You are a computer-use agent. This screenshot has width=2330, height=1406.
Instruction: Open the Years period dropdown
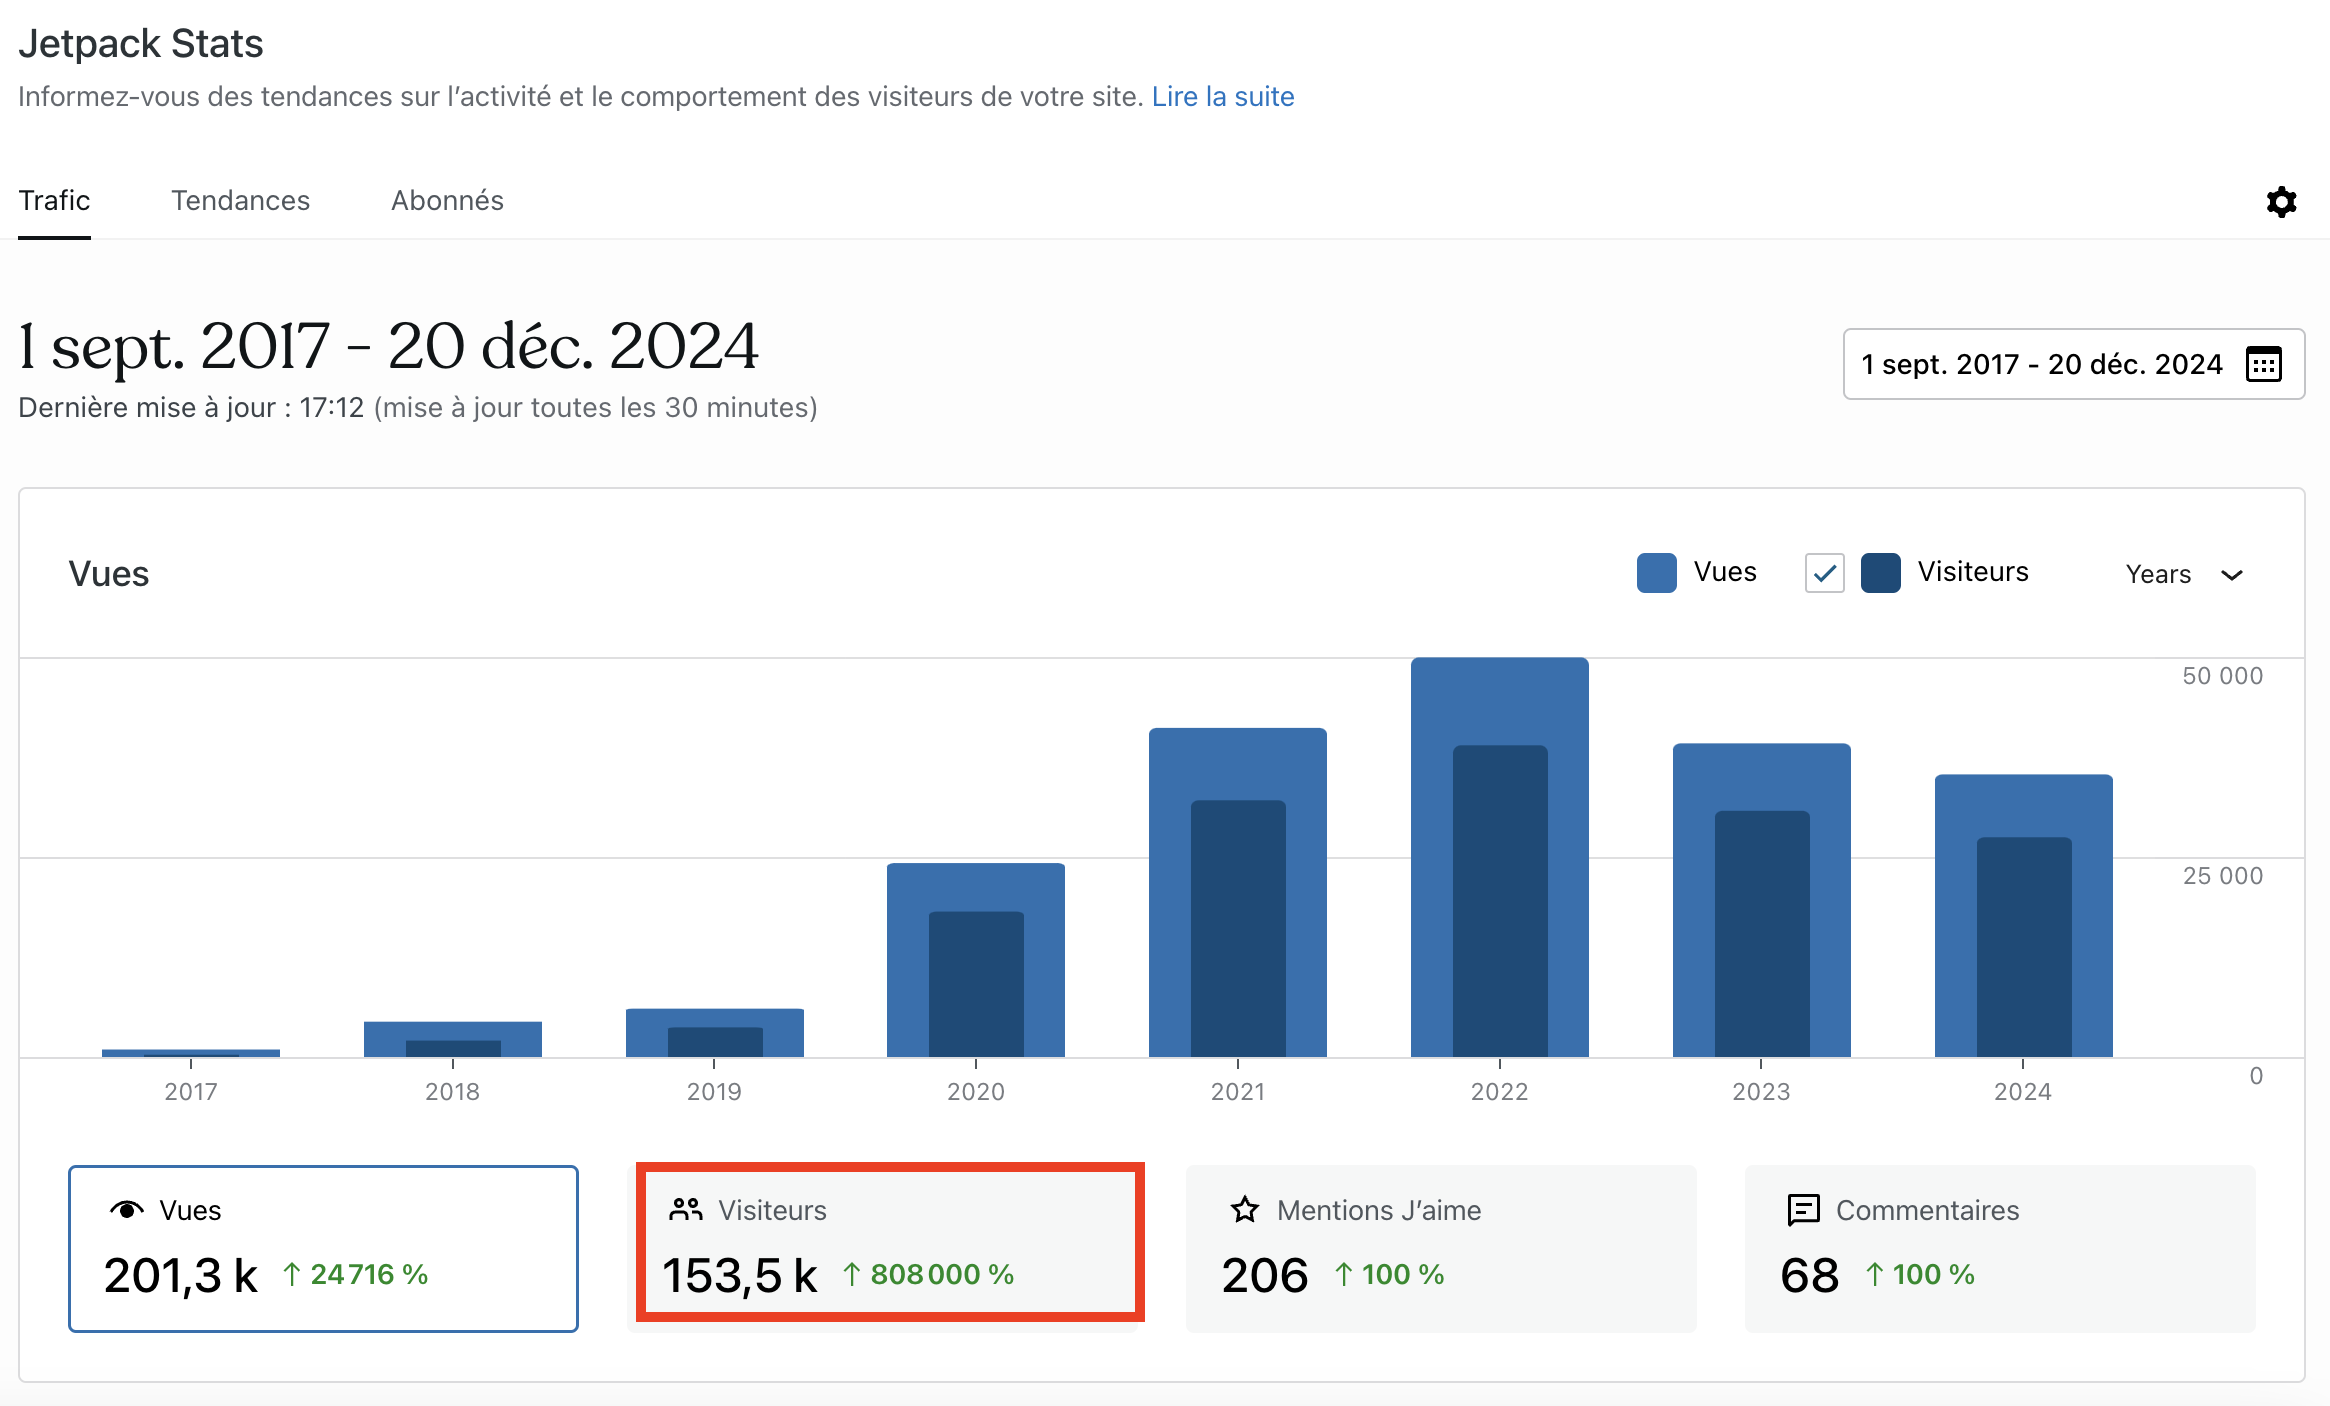[2160, 574]
